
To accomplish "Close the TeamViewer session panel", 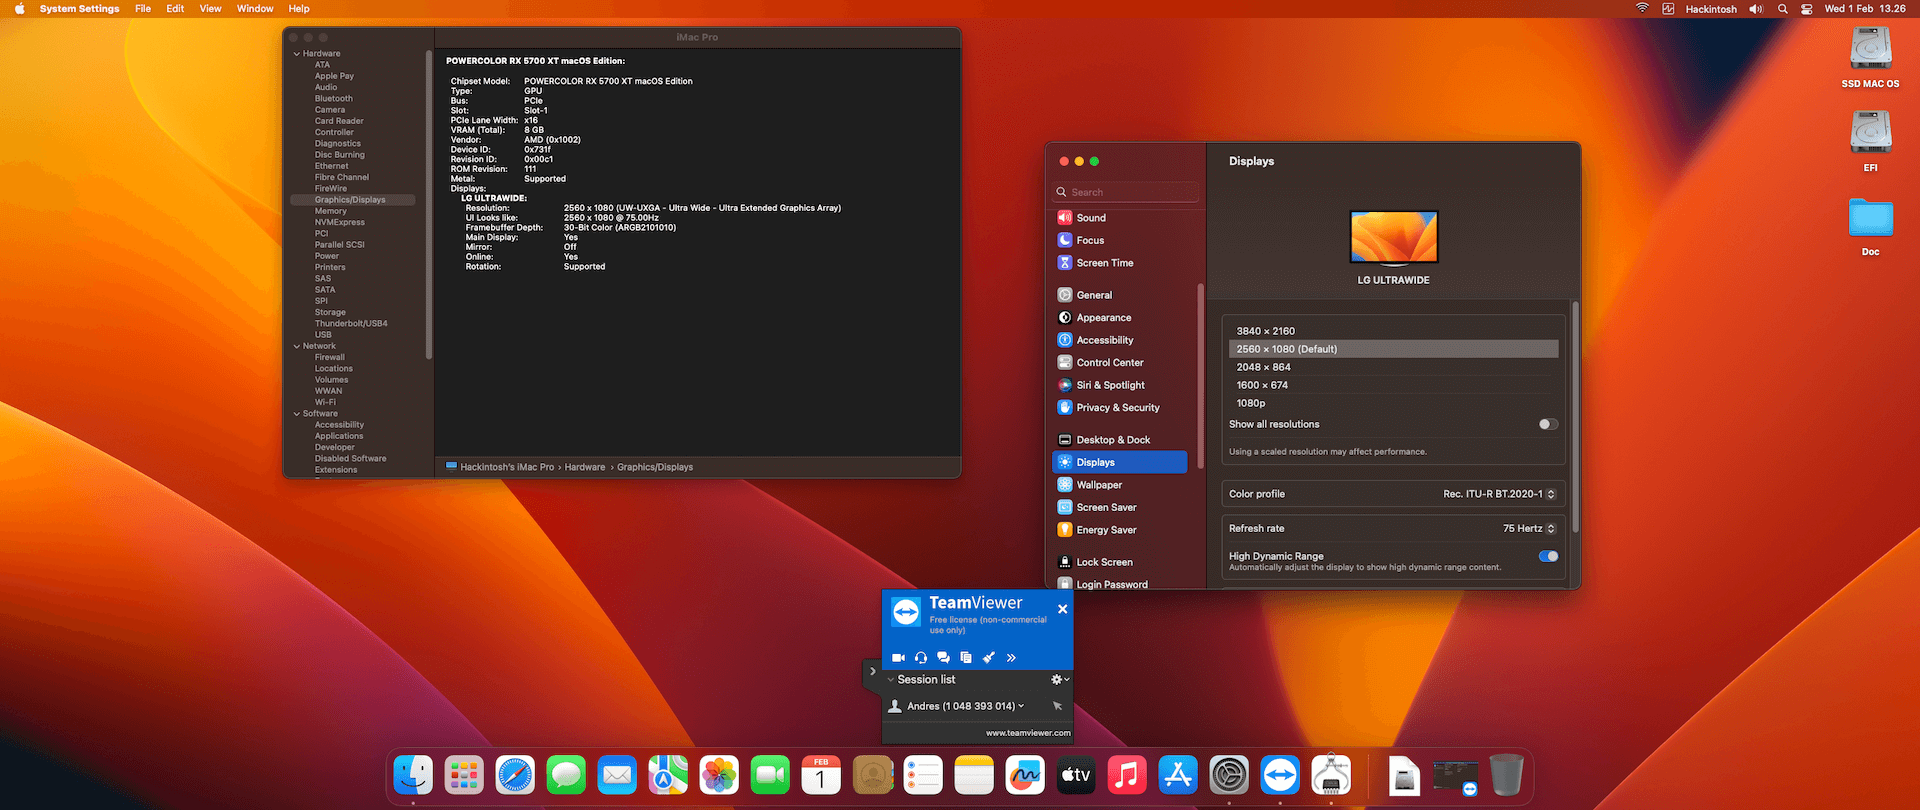I will 1062,609.
